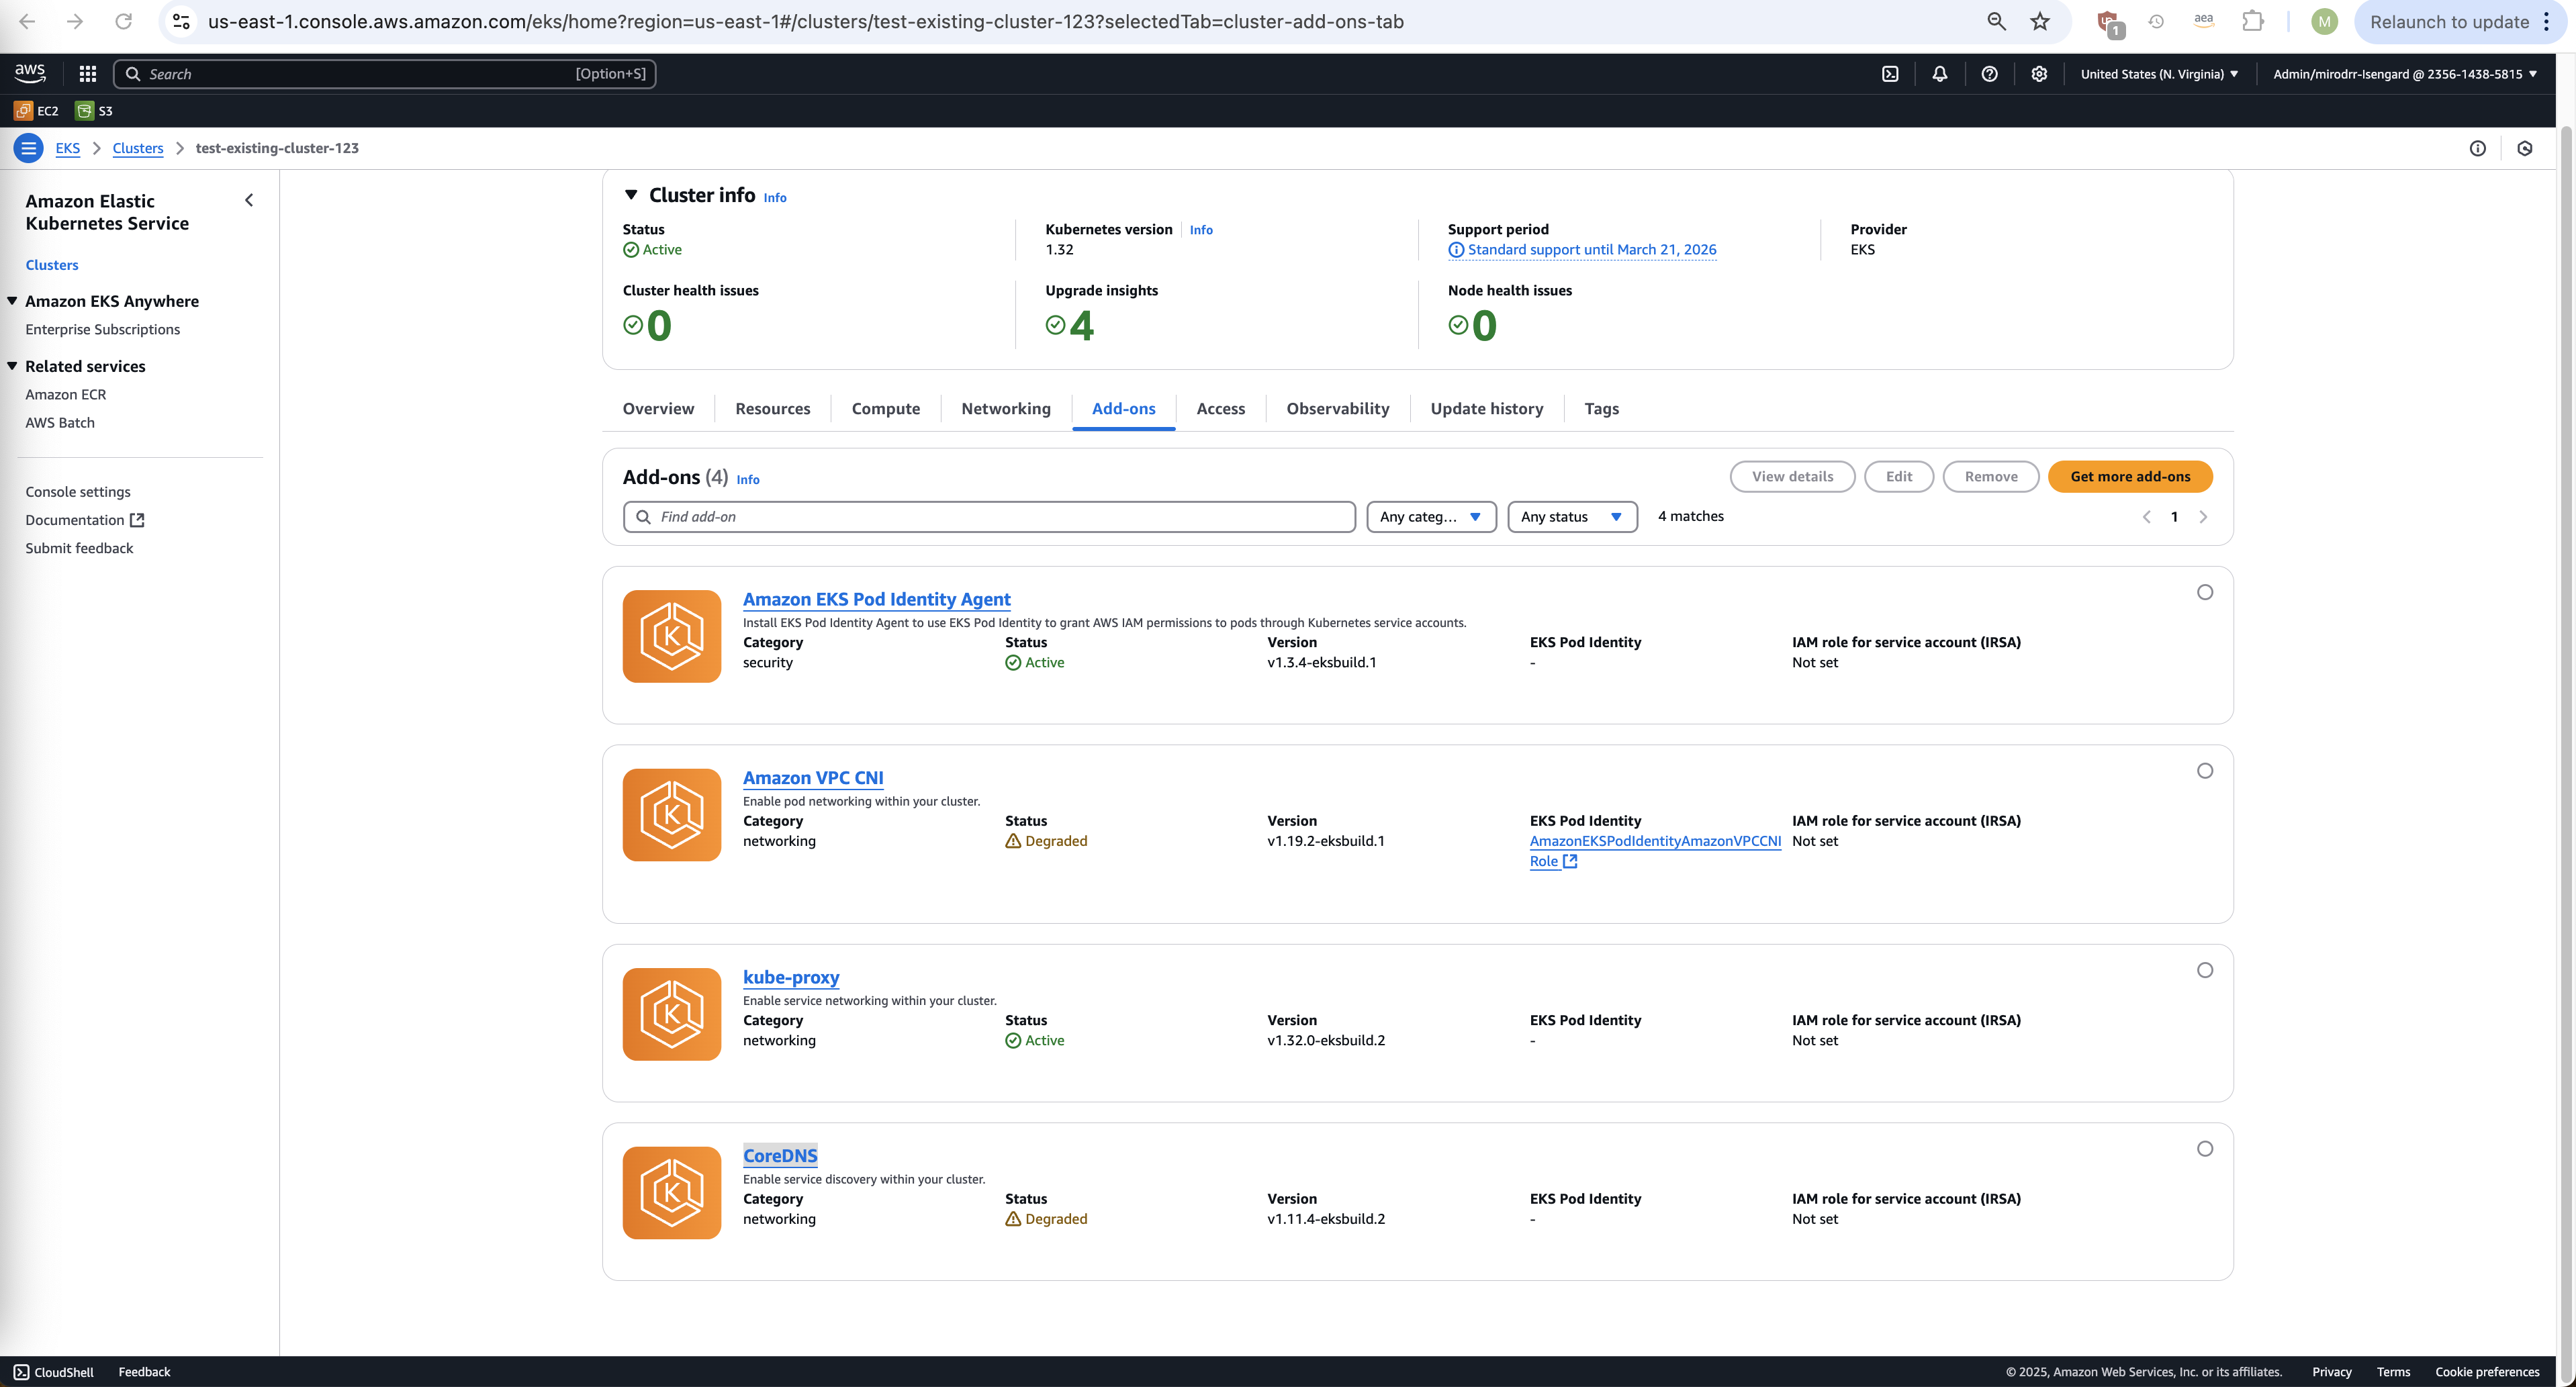Select the kube-proxy add-on radio button
The image size is (2576, 1387).
pos(2204,970)
